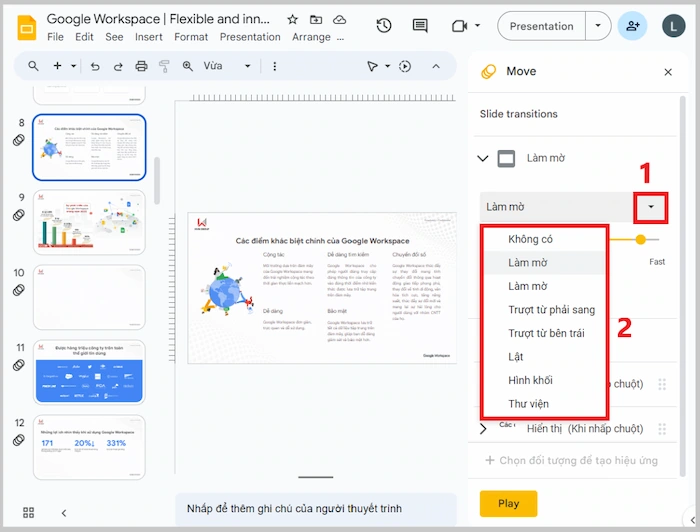Choose Trượt từ bên trái option
The width and height of the screenshot is (700, 532).
(545, 333)
